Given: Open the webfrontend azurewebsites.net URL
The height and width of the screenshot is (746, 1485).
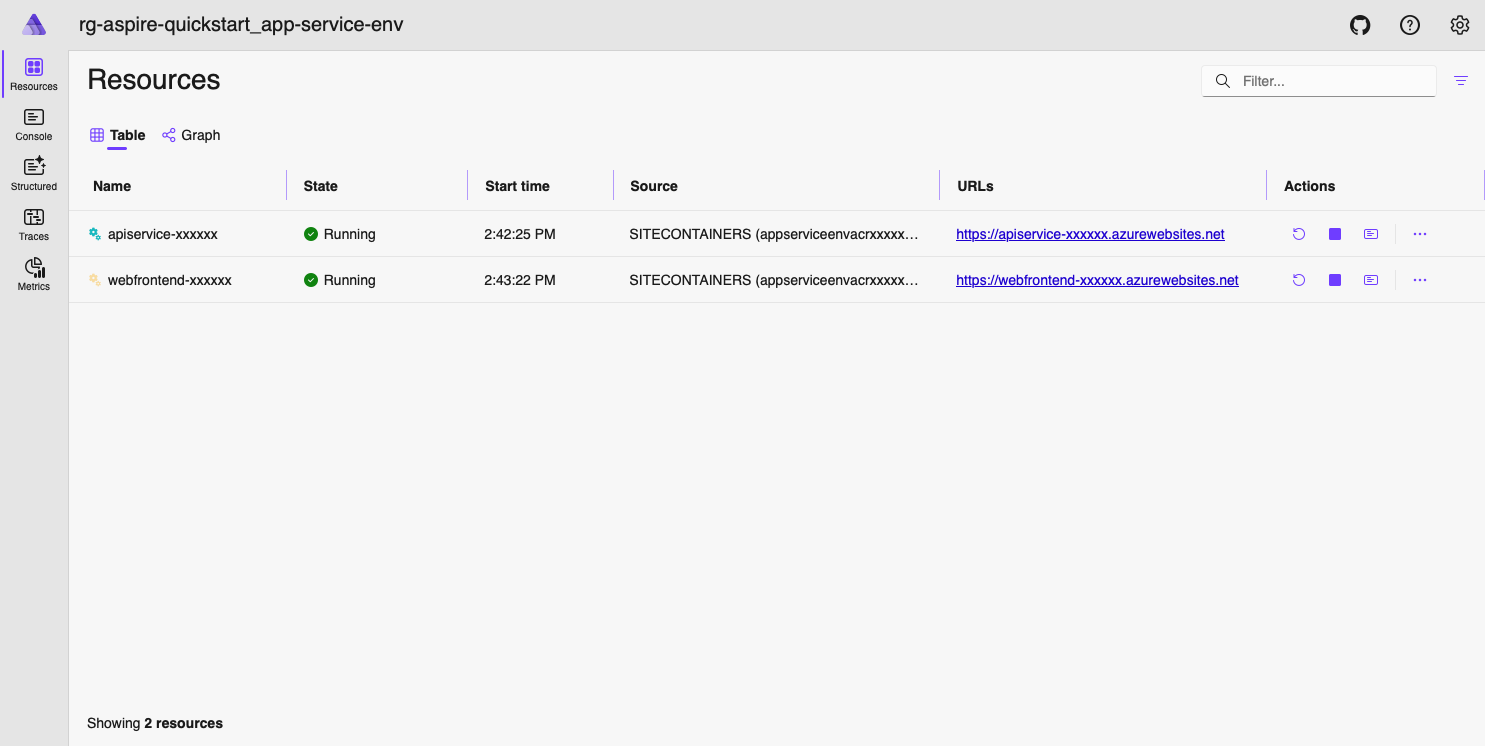Looking at the screenshot, I should (x=1097, y=279).
